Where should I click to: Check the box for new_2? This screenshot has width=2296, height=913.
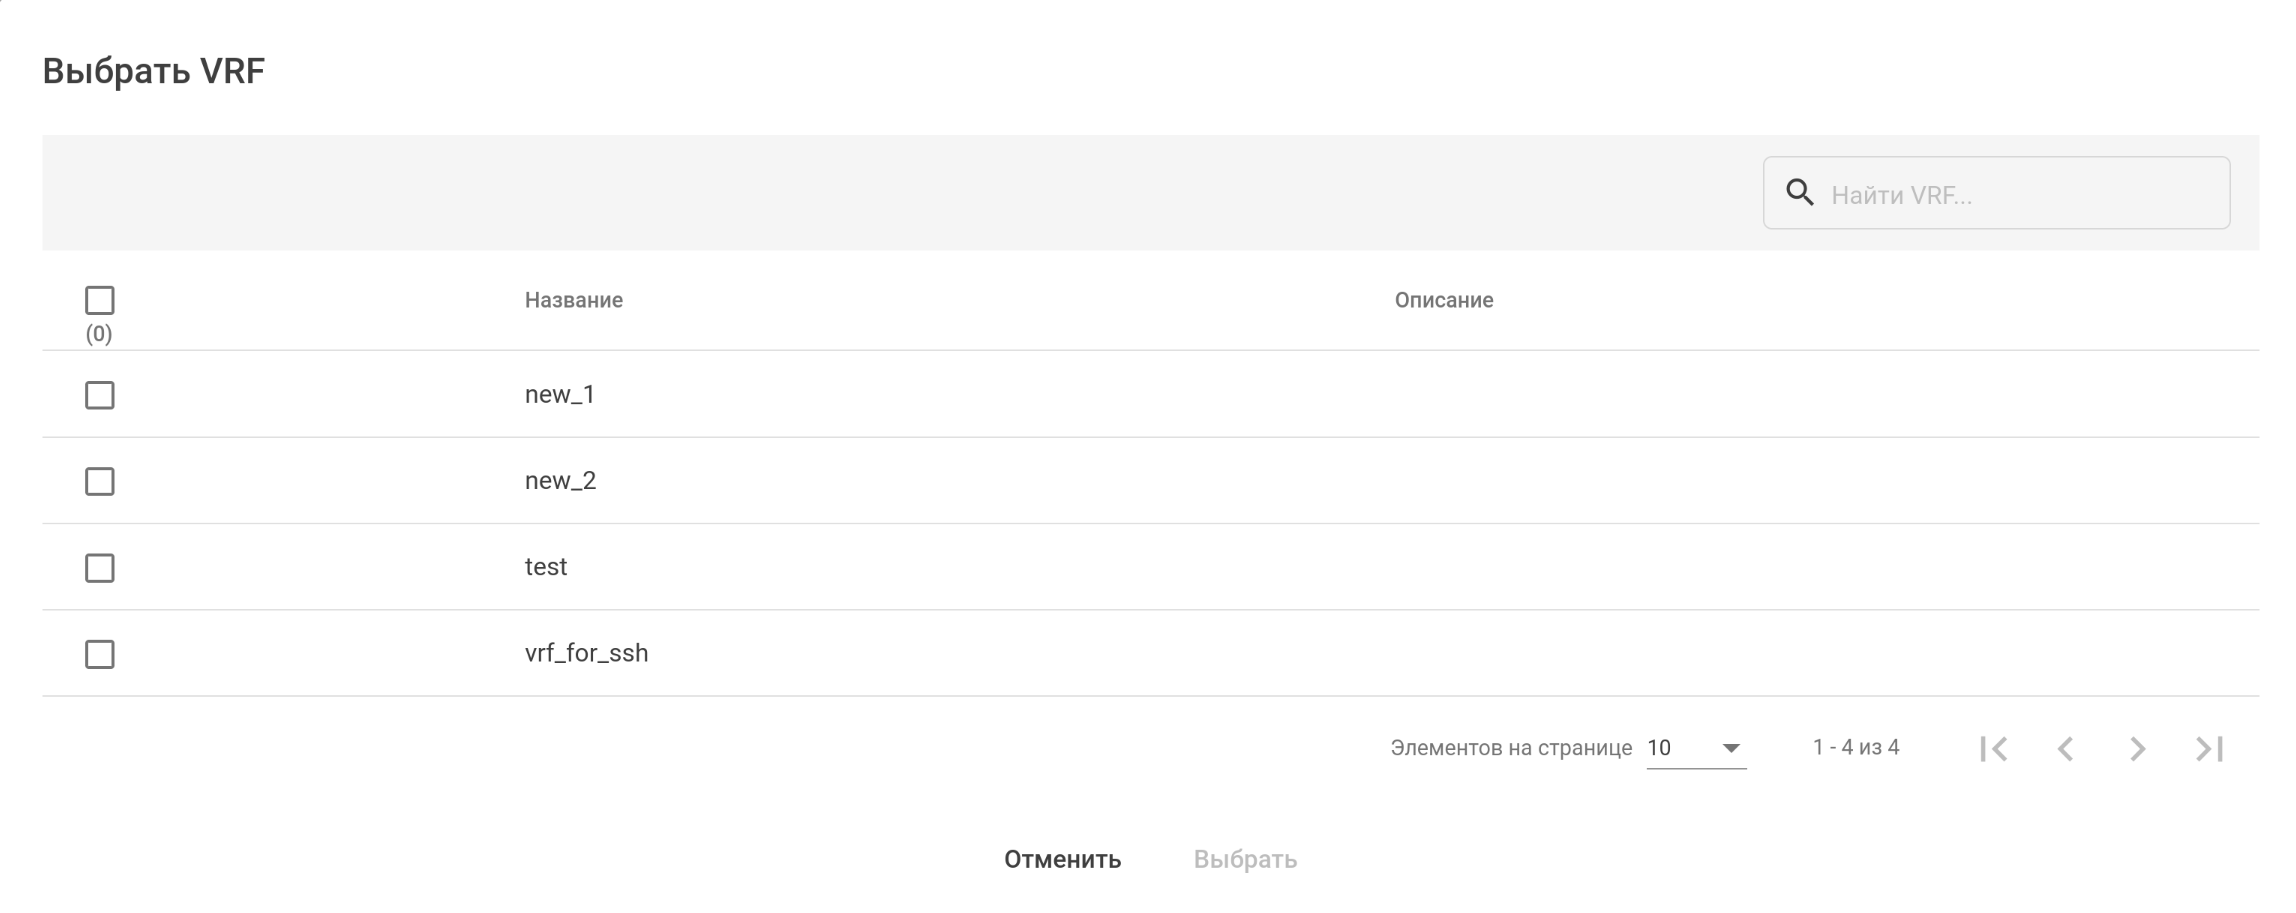[100, 481]
